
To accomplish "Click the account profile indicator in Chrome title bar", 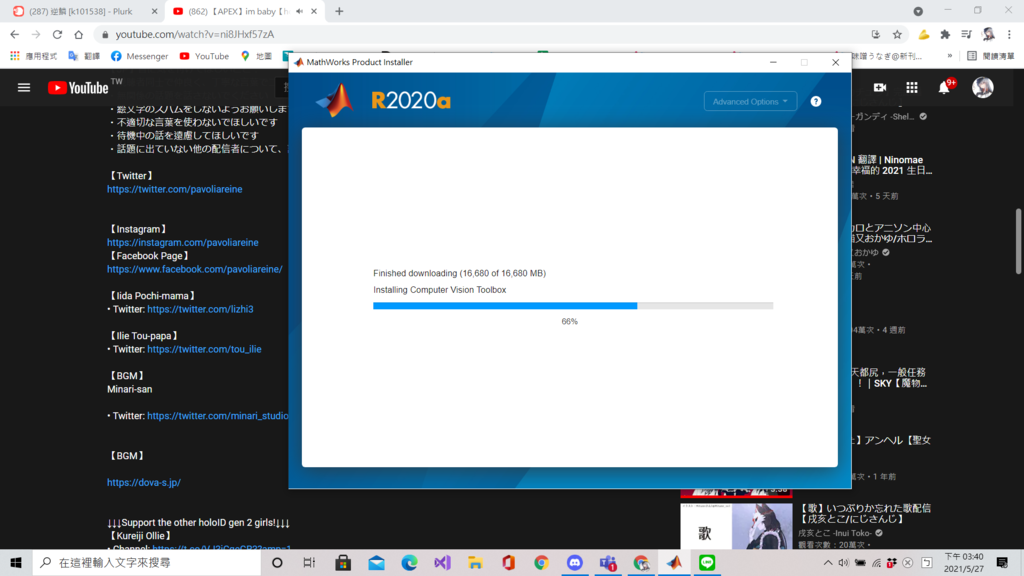I will pyautogui.click(x=918, y=11).
